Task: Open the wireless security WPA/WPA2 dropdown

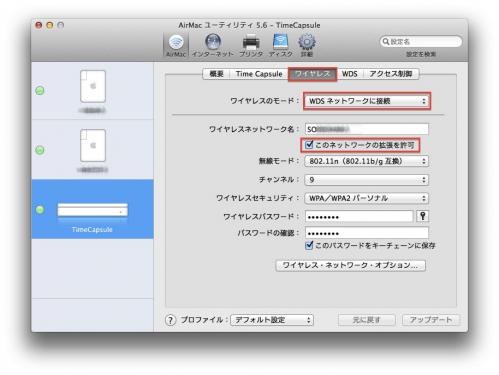Action: click(x=367, y=198)
